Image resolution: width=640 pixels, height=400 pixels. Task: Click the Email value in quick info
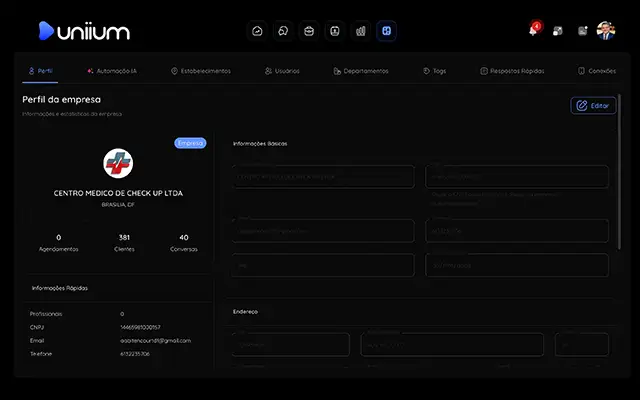(x=155, y=340)
